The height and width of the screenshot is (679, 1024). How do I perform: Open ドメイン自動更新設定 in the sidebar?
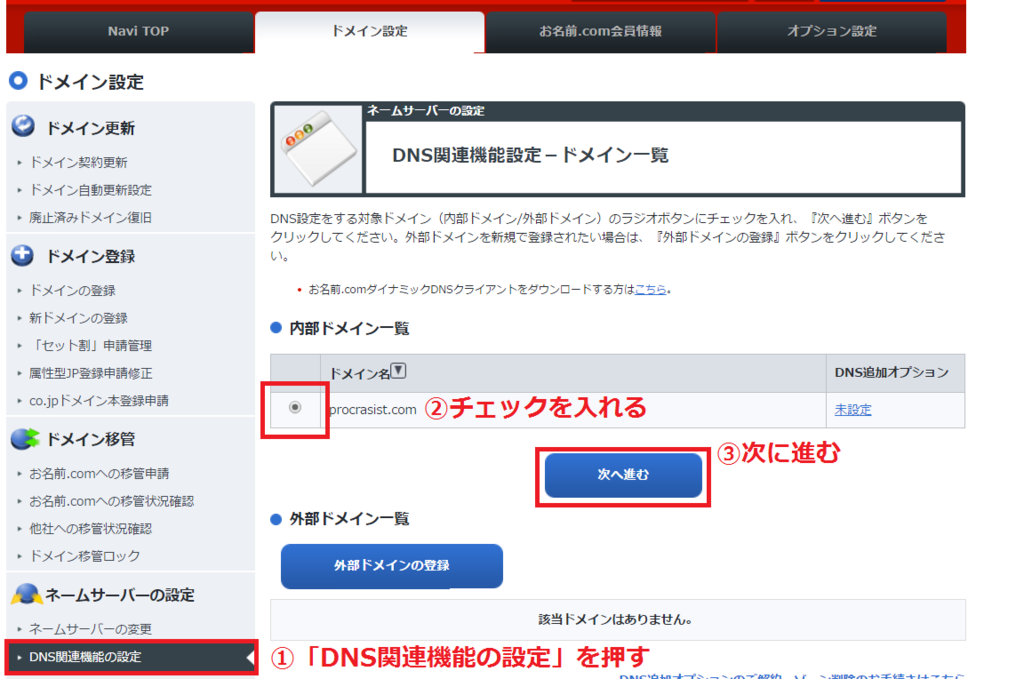(91, 190)
